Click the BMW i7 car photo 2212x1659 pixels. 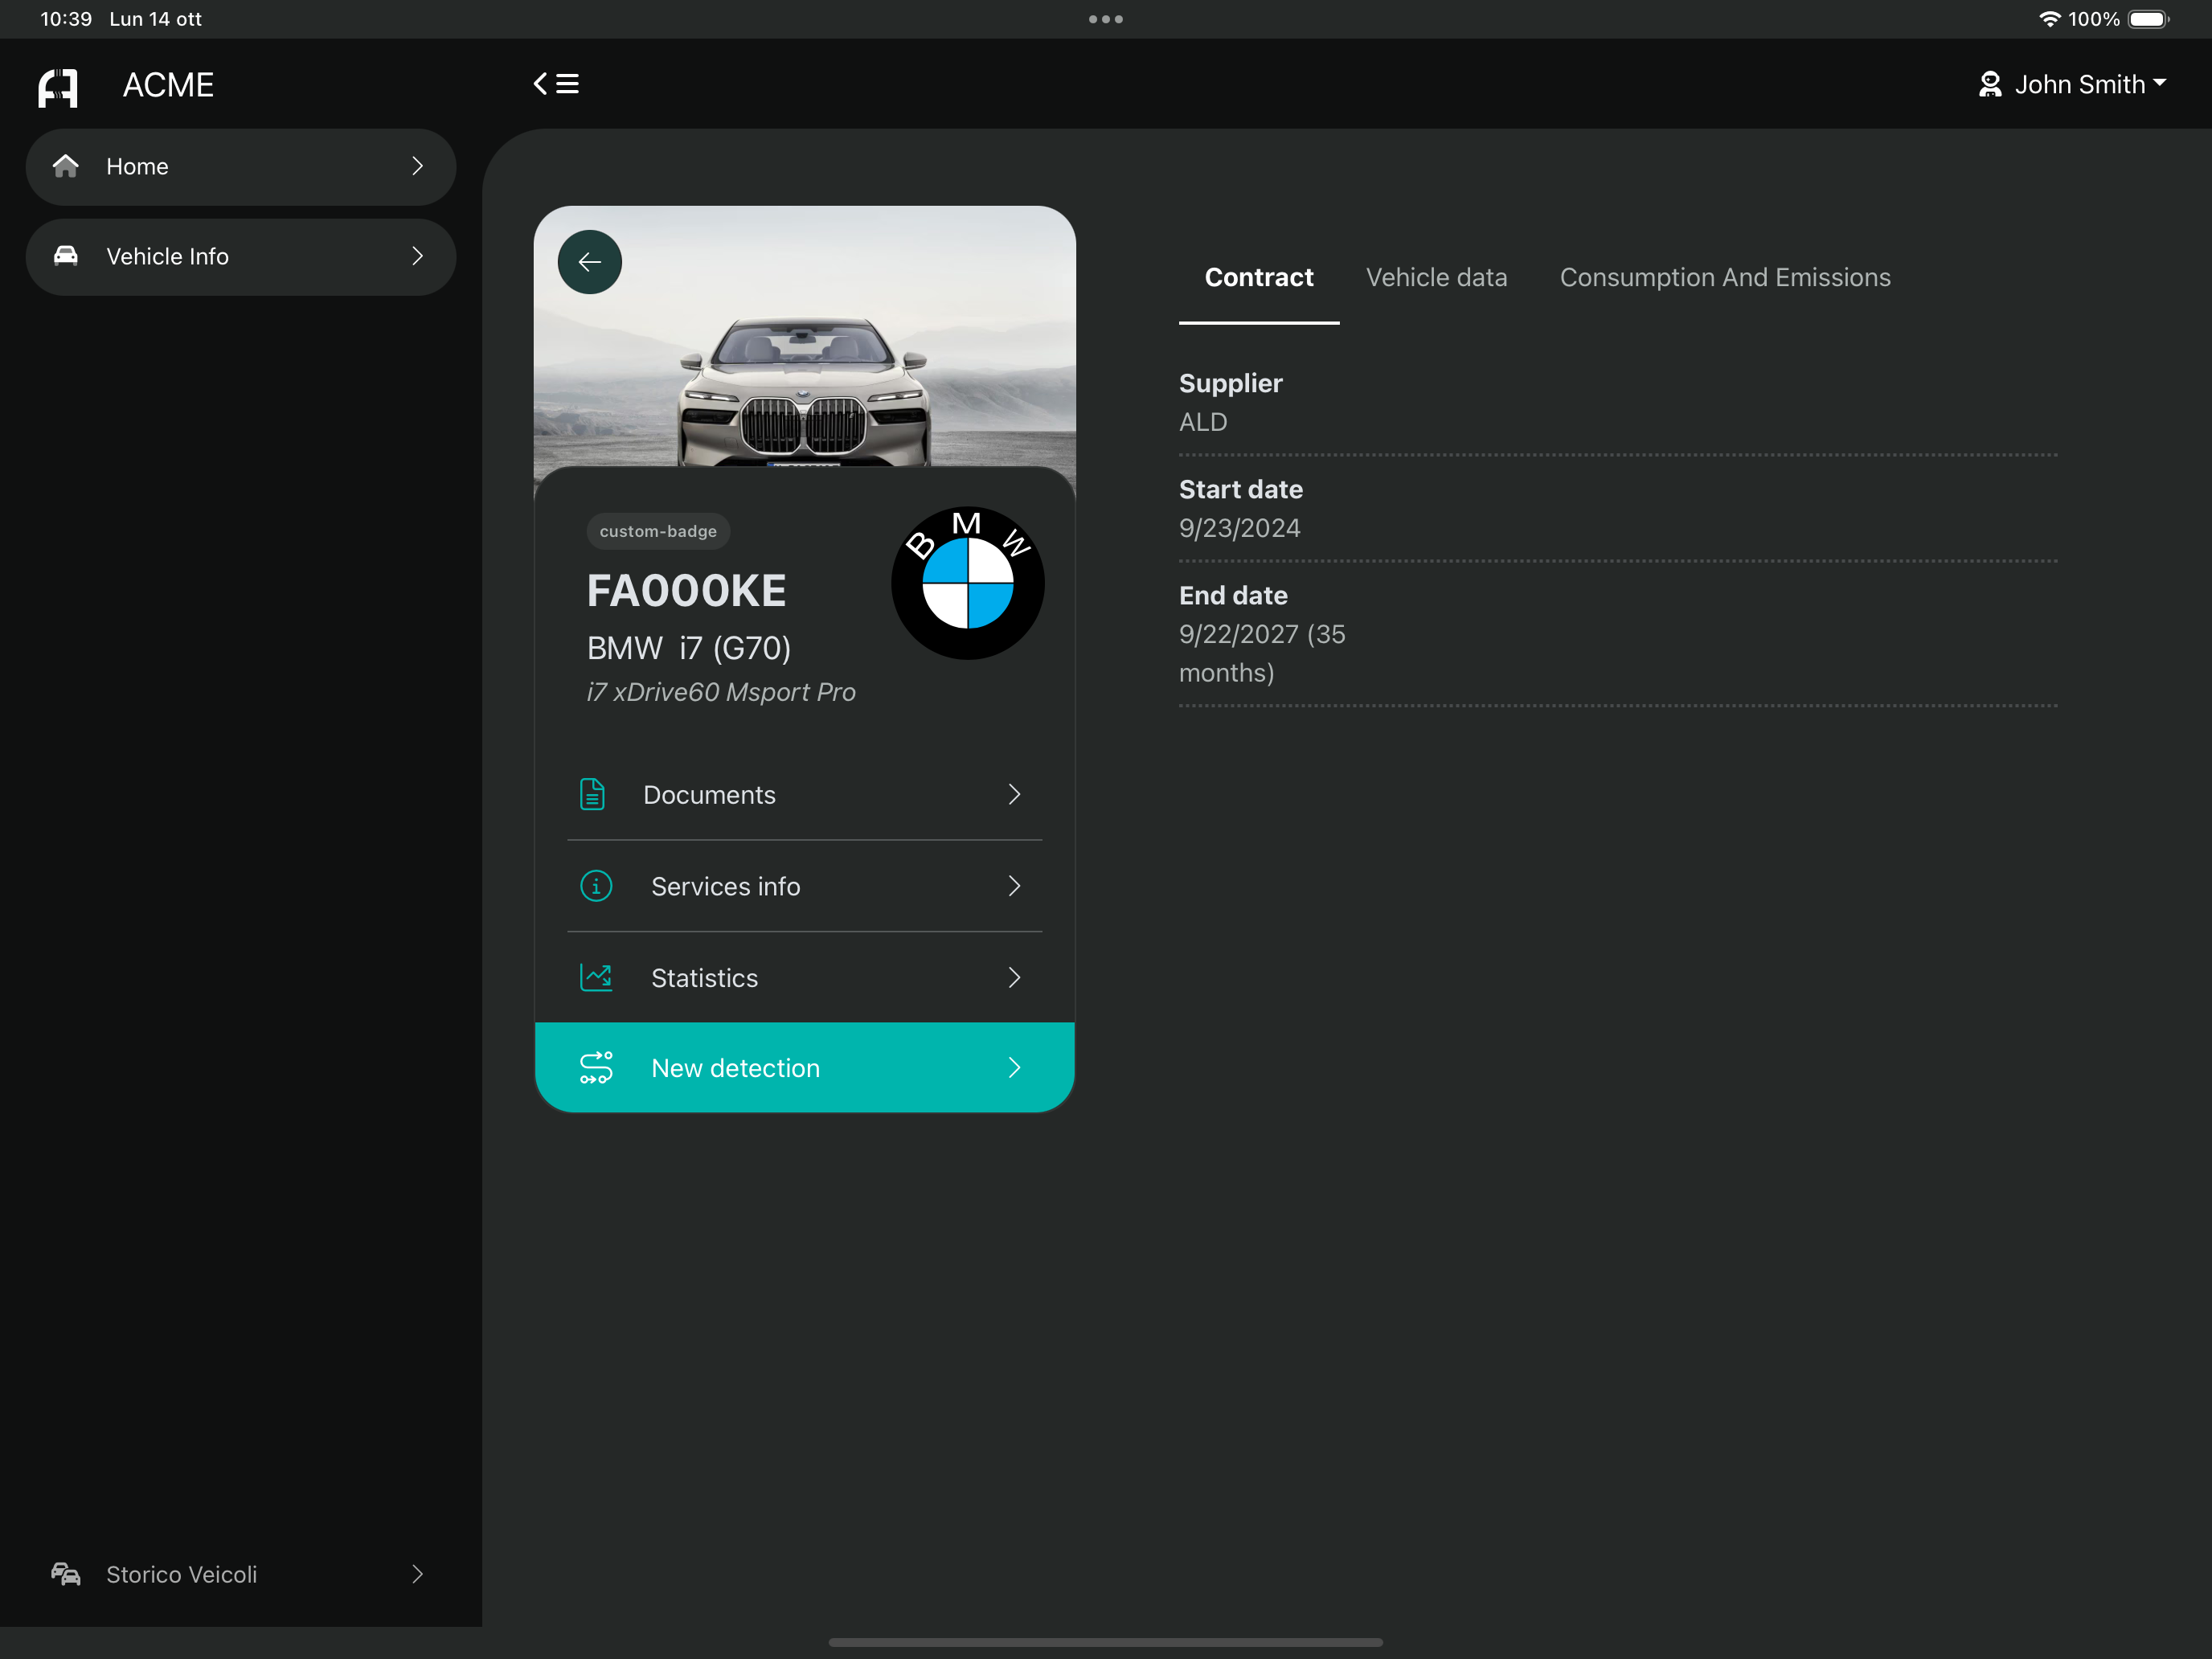point(805,337)
